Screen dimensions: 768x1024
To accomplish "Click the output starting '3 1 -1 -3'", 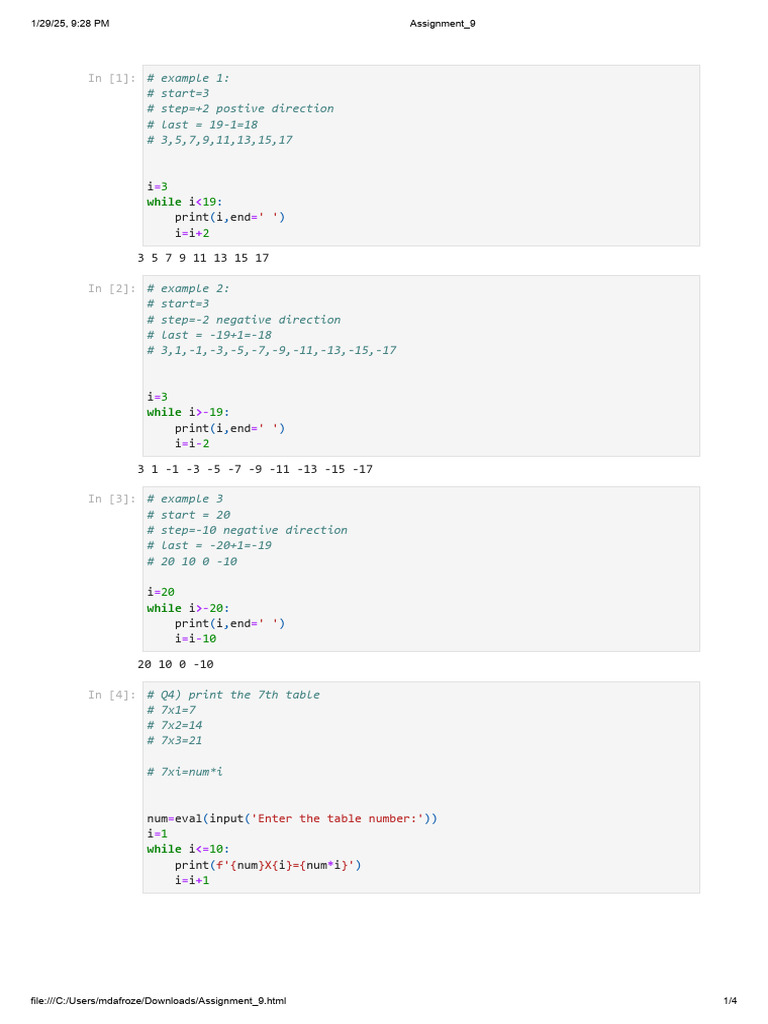I will pyautogui.click(x=255, y=469).
